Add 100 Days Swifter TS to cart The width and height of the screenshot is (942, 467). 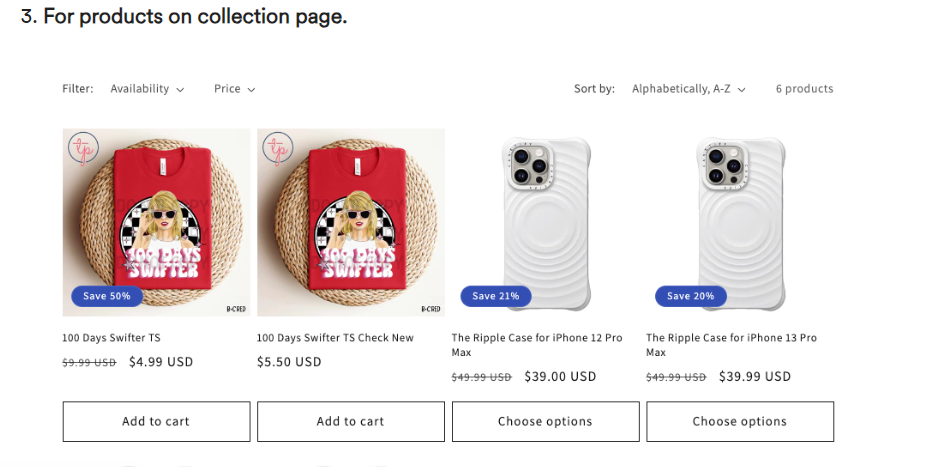156,421
